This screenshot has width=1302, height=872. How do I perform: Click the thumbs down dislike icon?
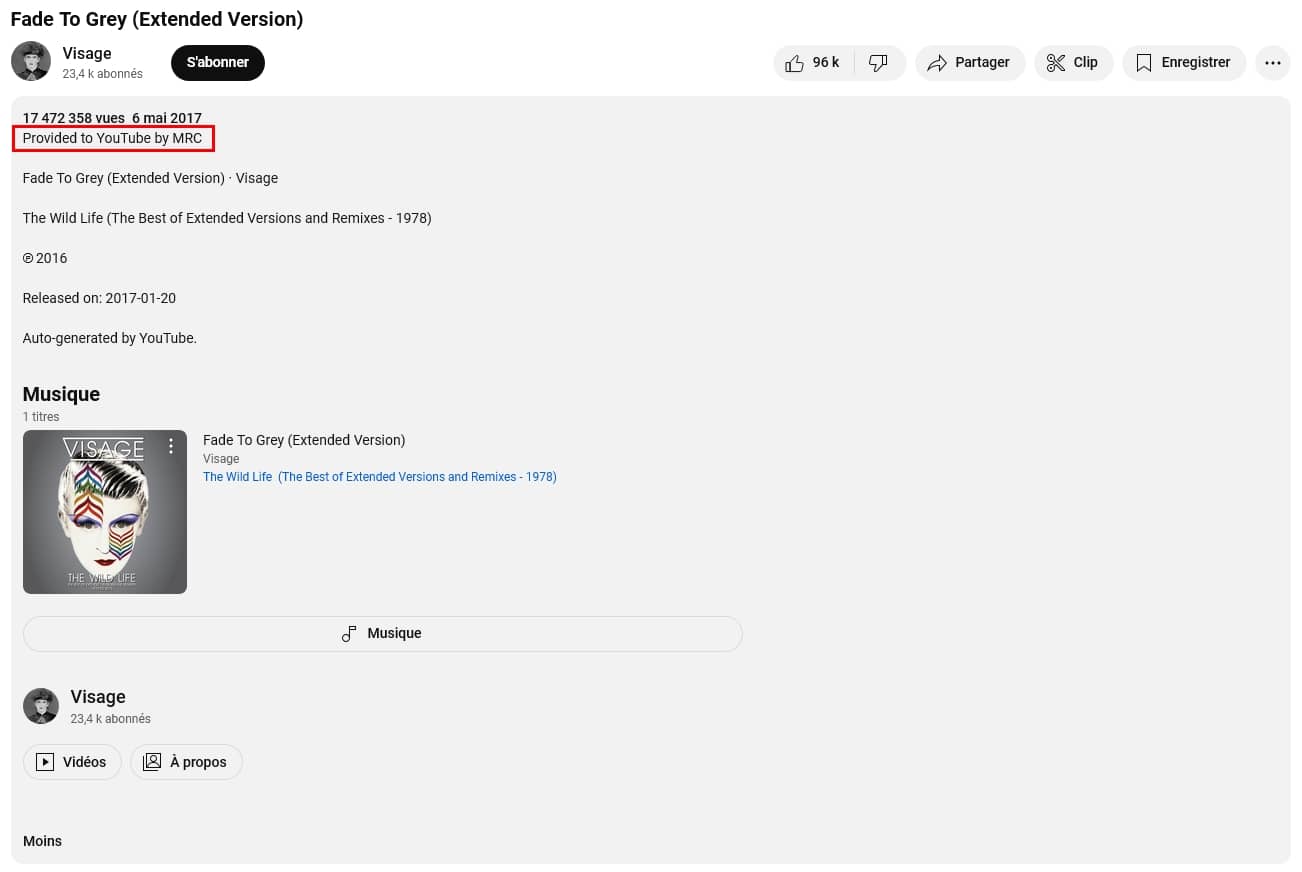(878, 63)
